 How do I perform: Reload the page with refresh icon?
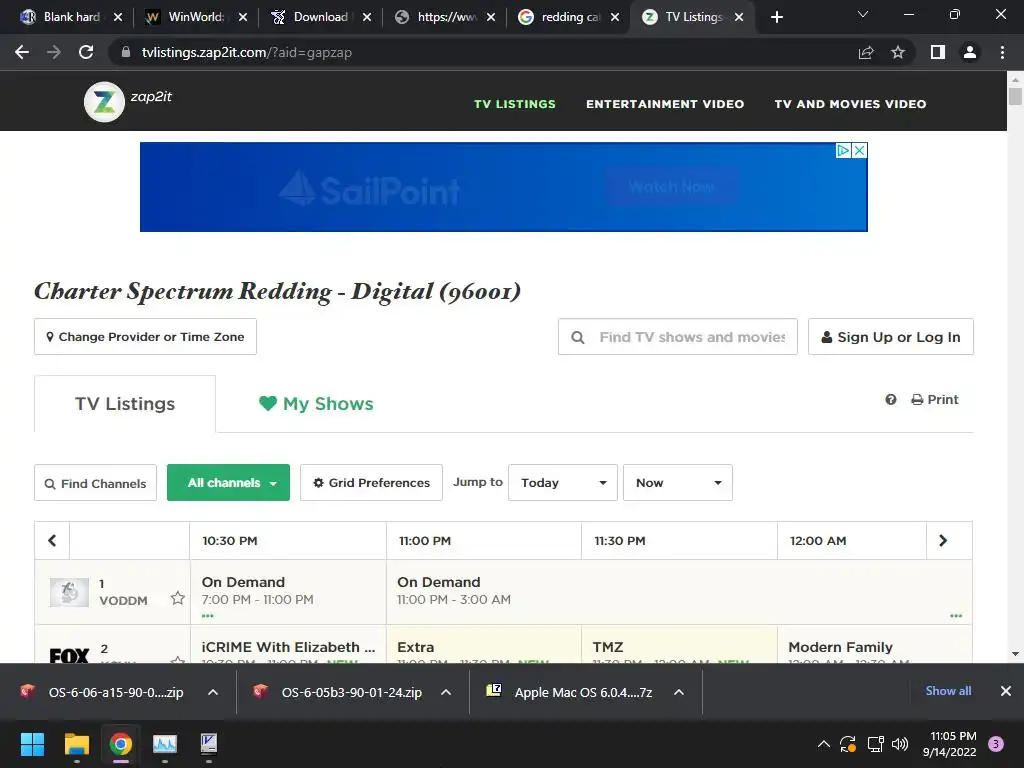point(86,52)
